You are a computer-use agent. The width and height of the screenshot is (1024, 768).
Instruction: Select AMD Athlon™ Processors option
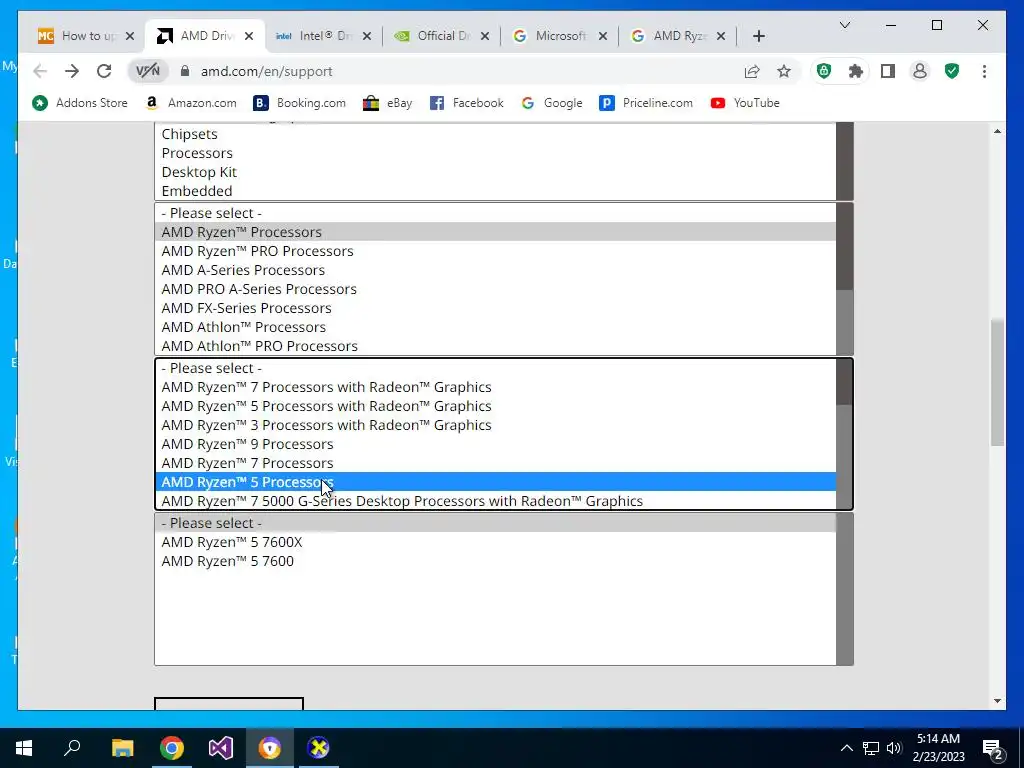pos(495,327)
